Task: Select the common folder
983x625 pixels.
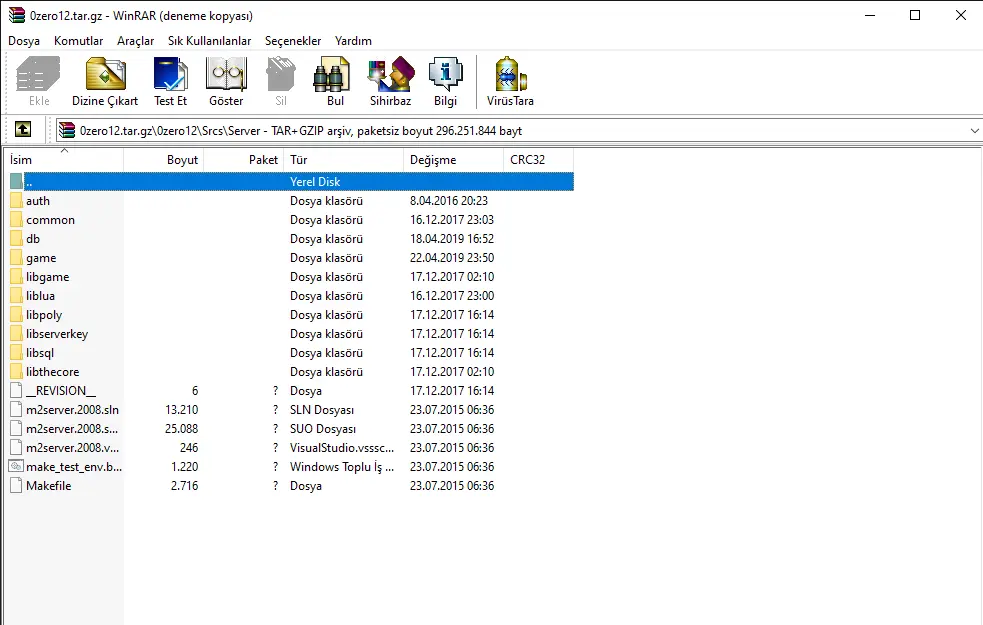Action: tap(50, 220)
